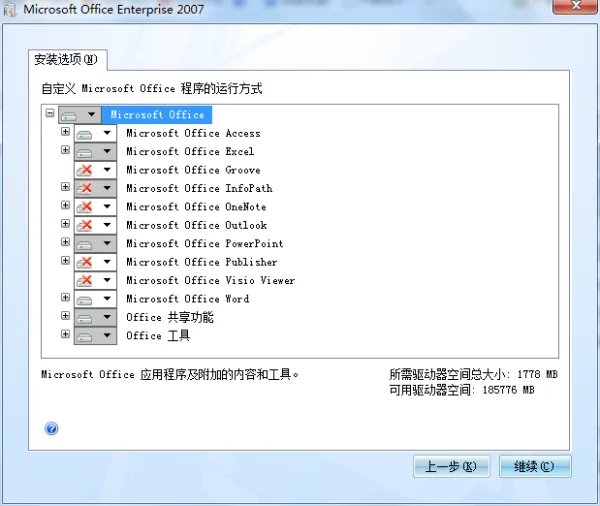Select the 安装选项(N) tab
The image size is (600, 506).
pyautogui.click(x=67, y=59)
